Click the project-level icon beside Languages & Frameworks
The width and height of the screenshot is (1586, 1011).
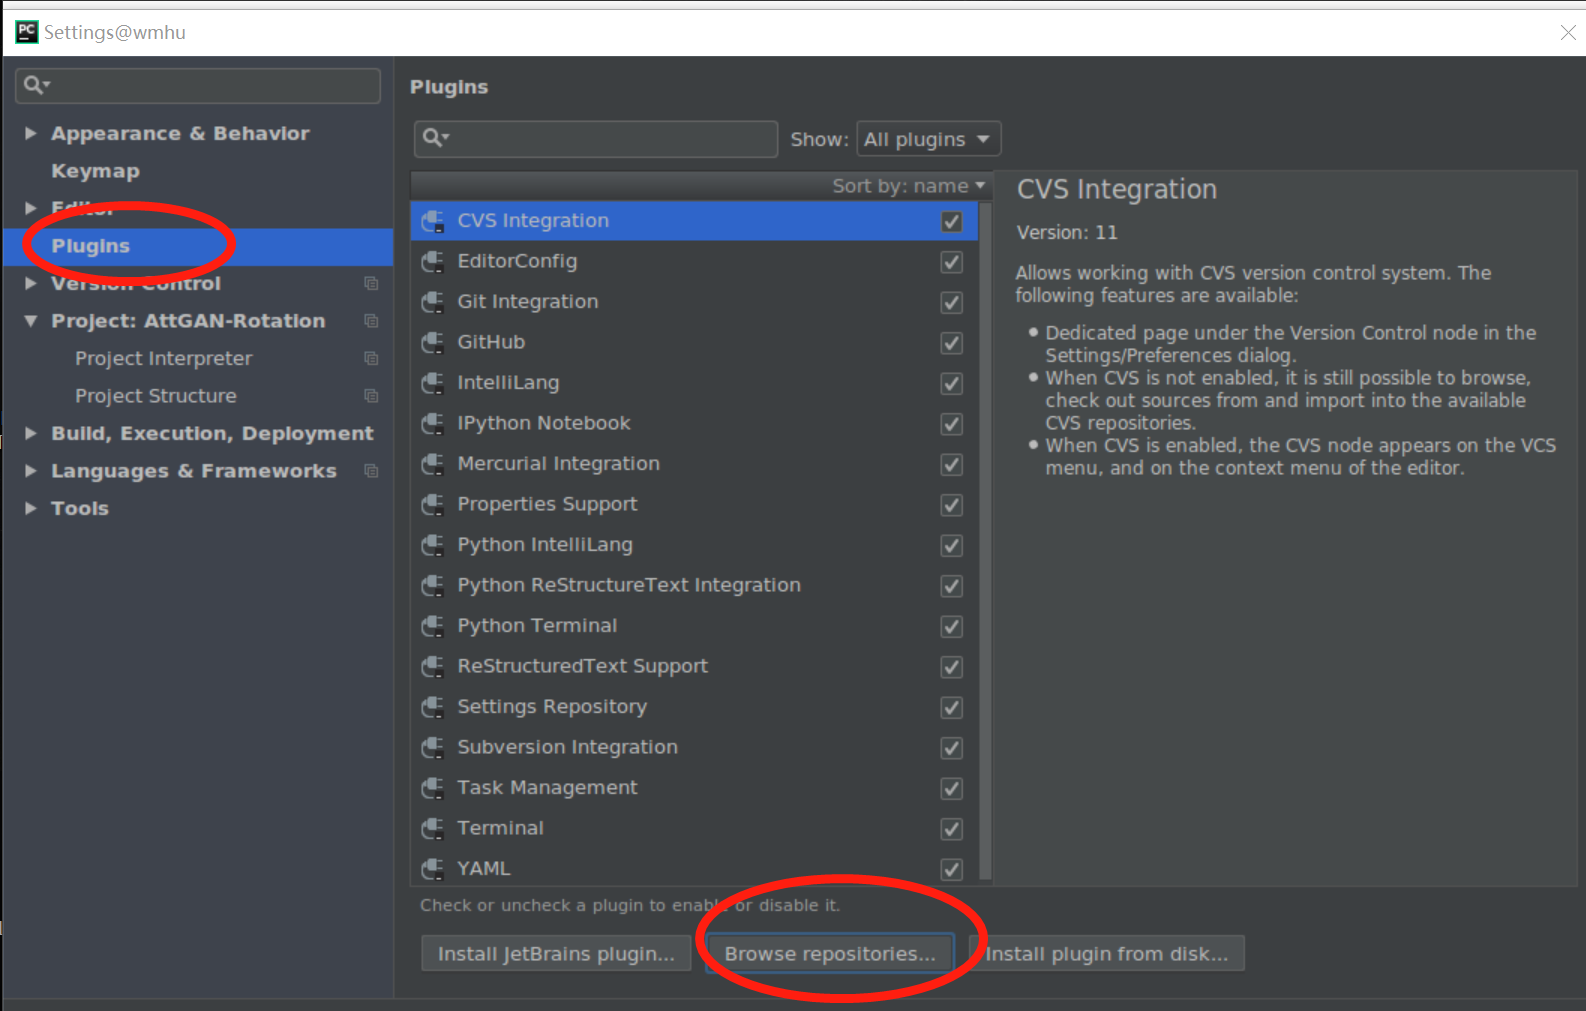(x=371, y=471)
